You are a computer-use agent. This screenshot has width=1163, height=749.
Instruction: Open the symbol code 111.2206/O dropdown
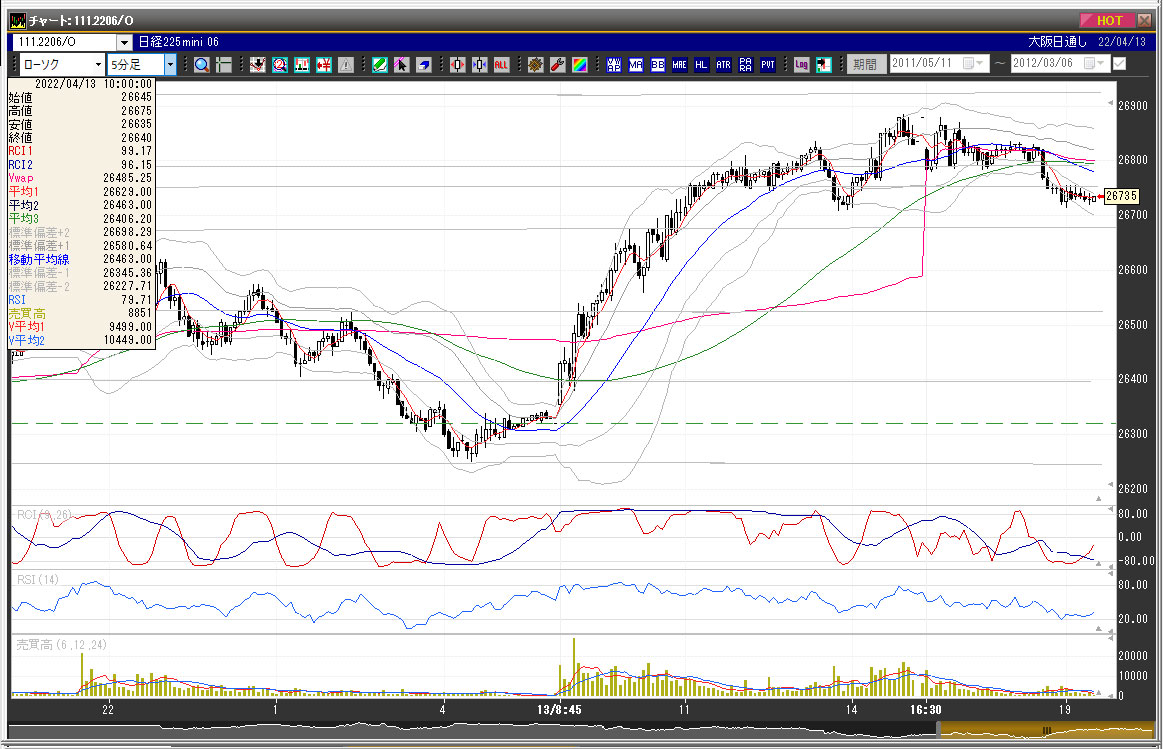pyautogui.click(x=125, y=43)
